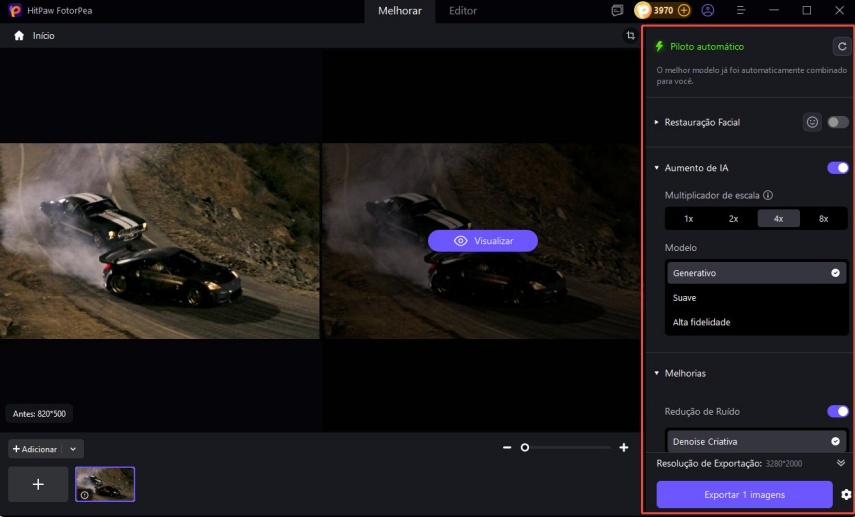This screenshot has height=517, width=855.
Task: Click the lightning Piloto automático icon
Action: (x=660, y=46)
